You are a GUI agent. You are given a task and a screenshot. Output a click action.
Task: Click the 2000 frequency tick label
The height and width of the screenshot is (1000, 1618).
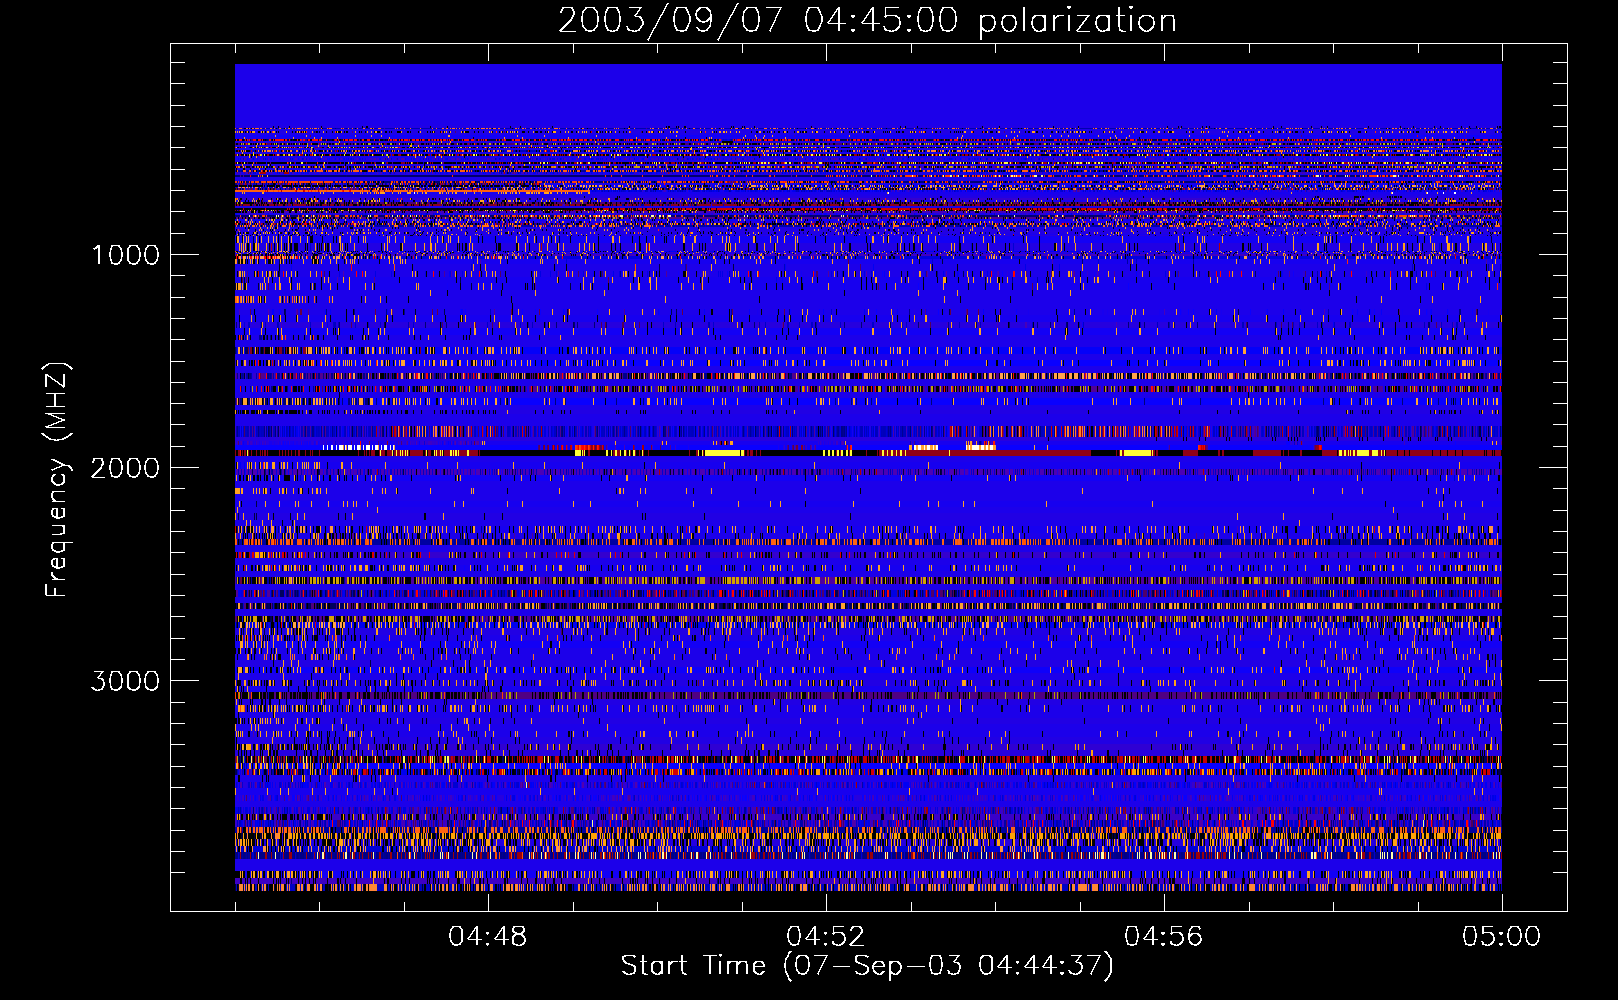pyautogui.click(x=125, y=468)
